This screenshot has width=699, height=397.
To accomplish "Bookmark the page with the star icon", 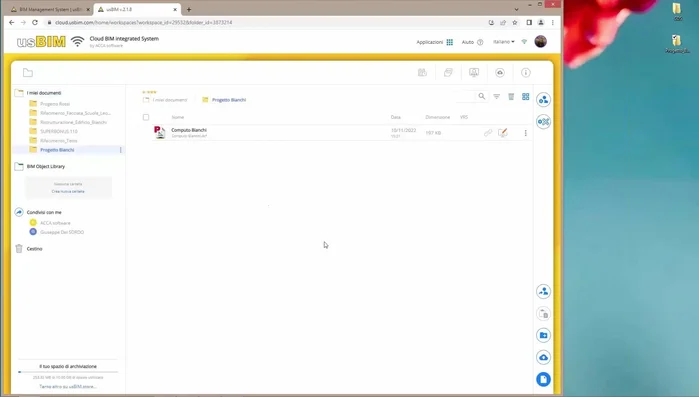I will pos(515,23).
